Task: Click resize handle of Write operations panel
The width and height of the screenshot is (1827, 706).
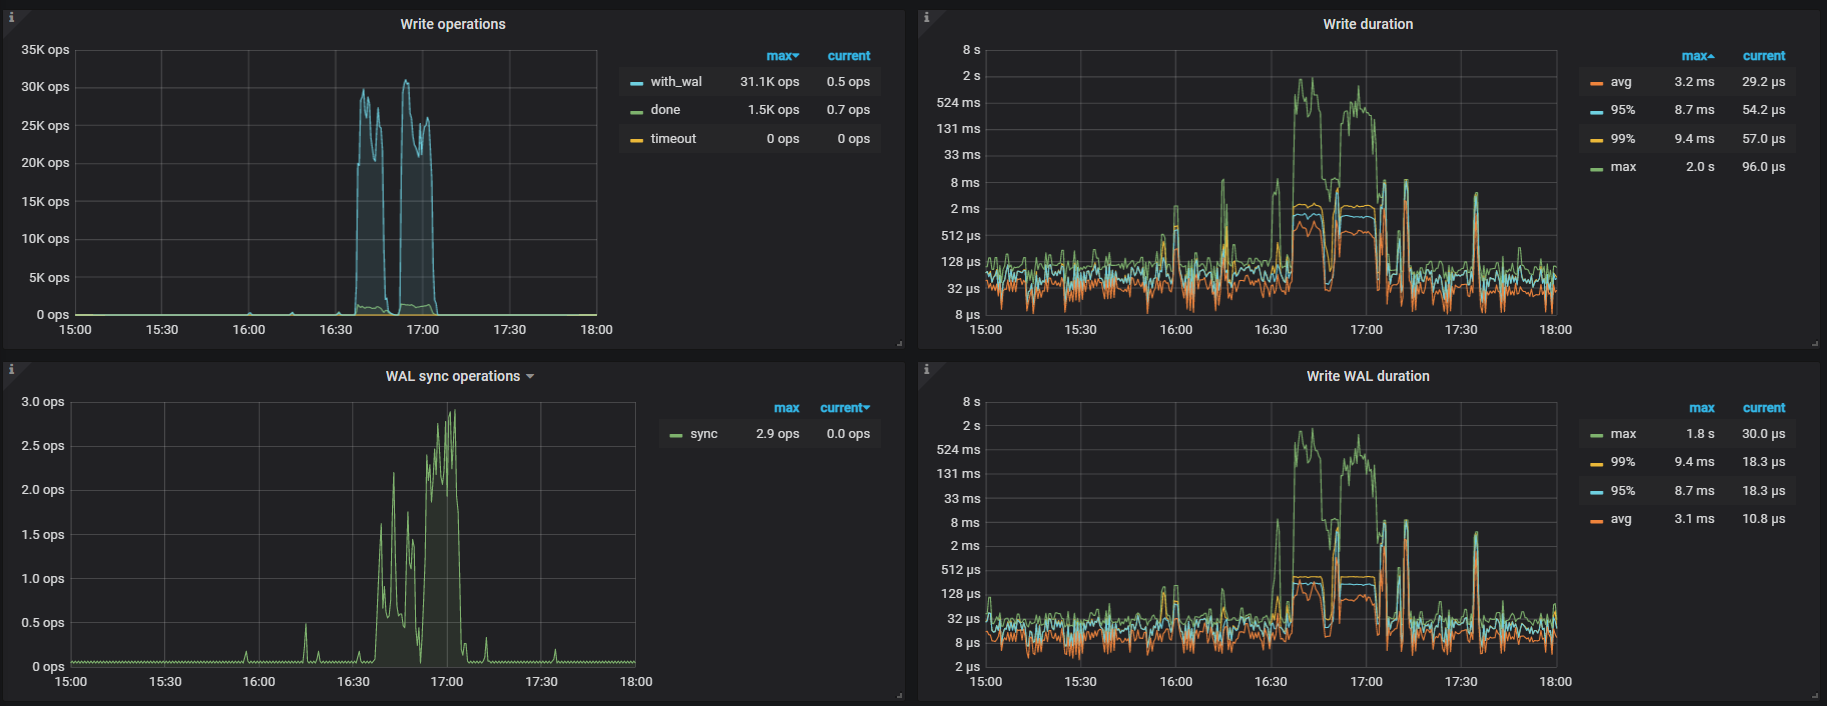Action: pos(899,343)
